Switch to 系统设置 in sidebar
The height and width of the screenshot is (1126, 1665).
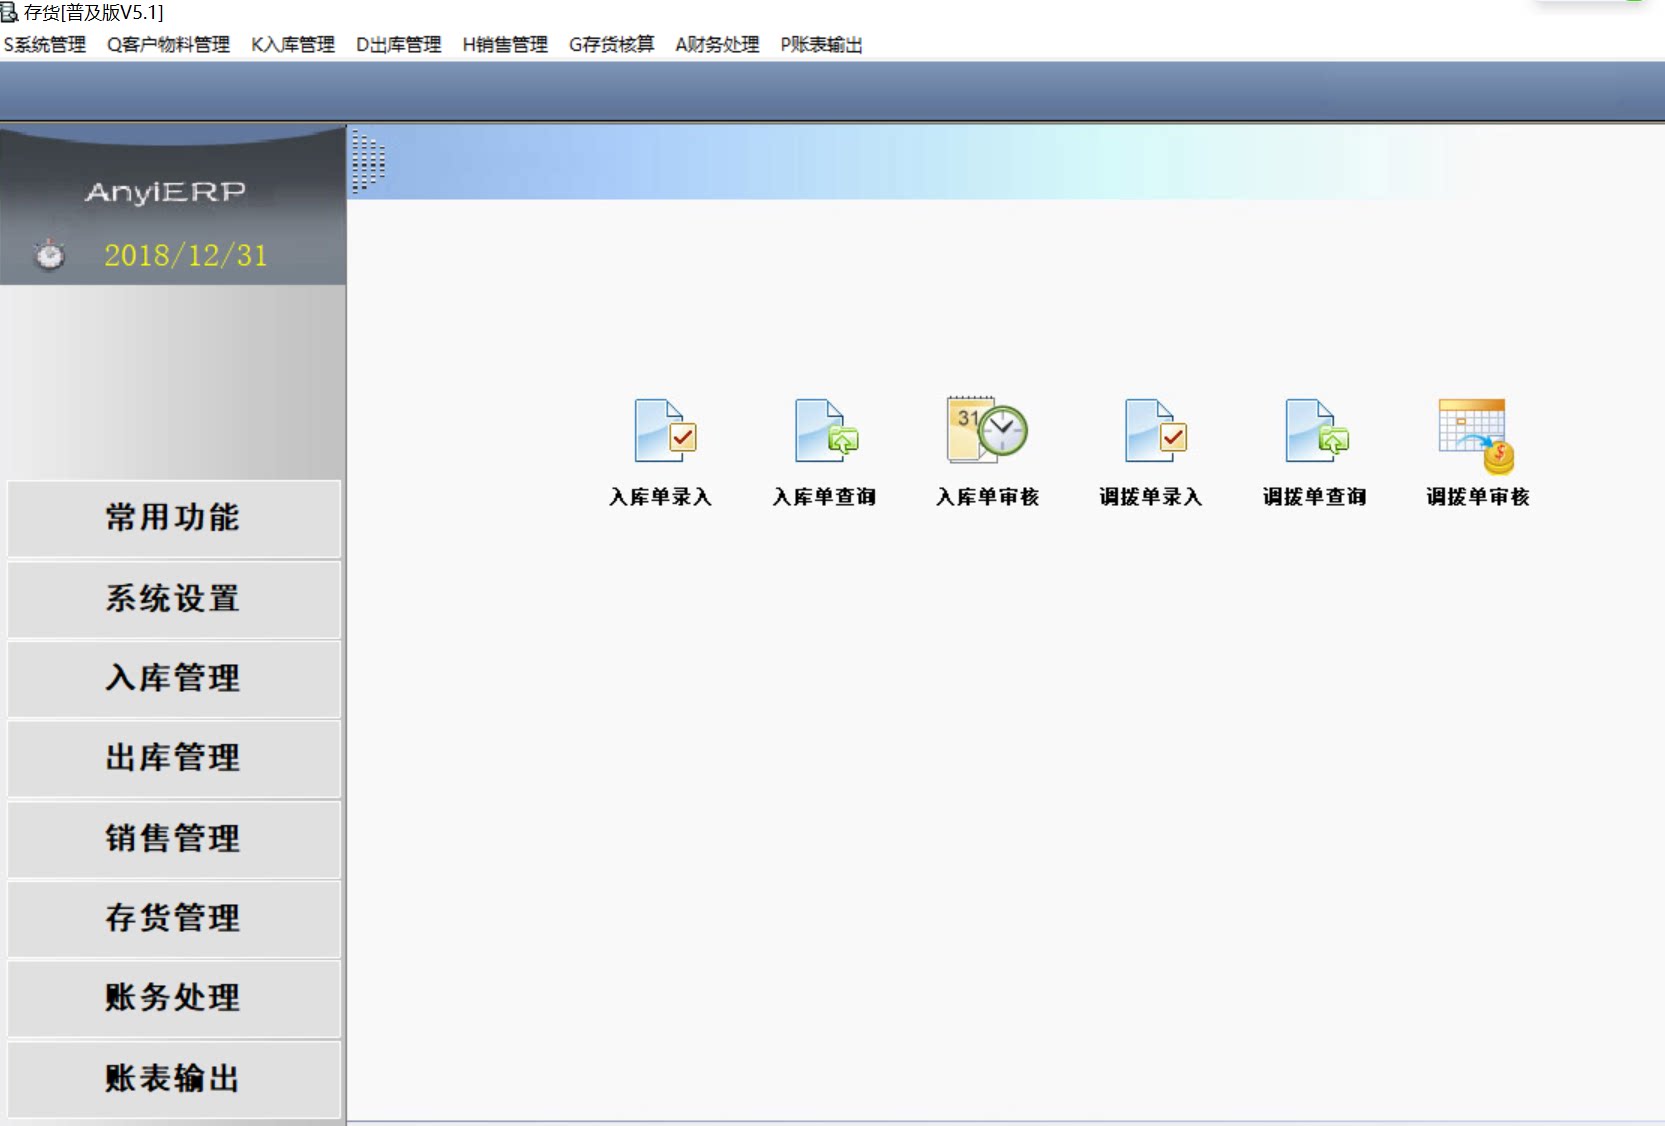click(173, 599)
